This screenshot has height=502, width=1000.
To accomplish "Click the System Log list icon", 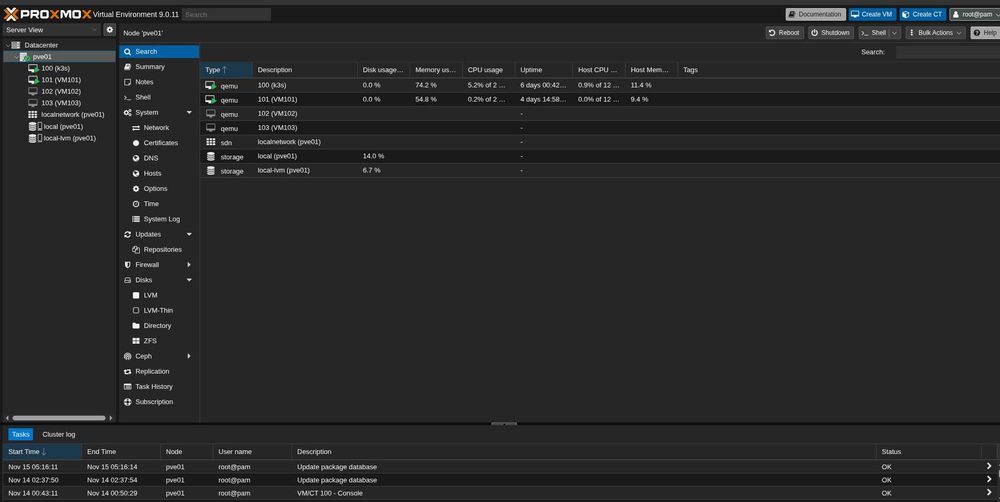I will (136, 219).
